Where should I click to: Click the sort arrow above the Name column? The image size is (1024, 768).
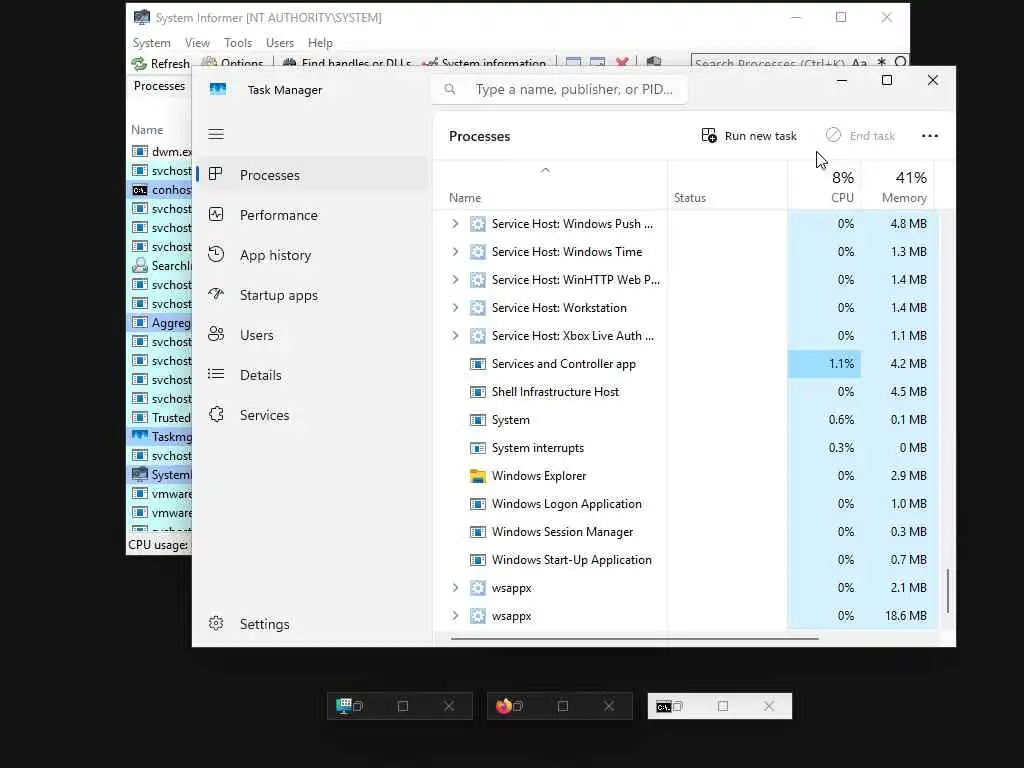coord(545,170)
